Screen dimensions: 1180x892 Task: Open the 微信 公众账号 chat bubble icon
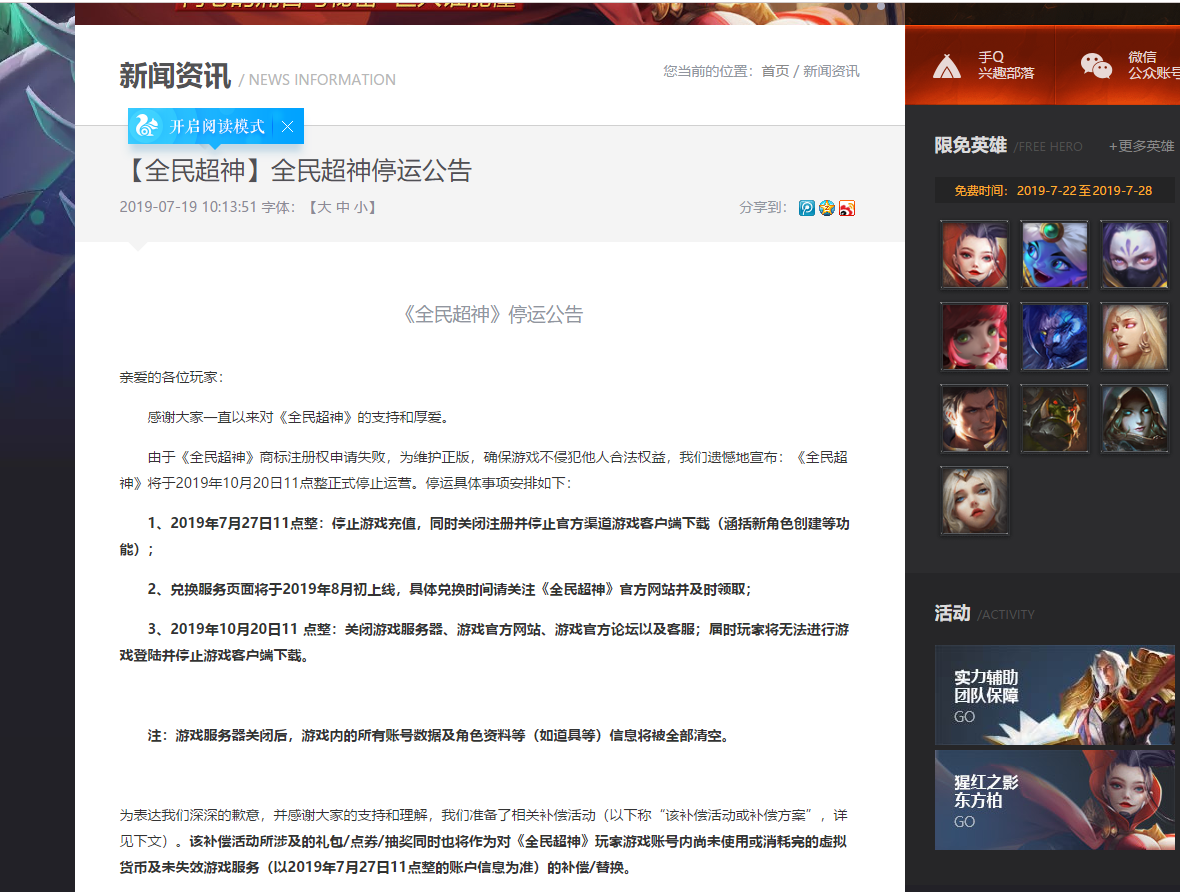[x=1096, y=65]
